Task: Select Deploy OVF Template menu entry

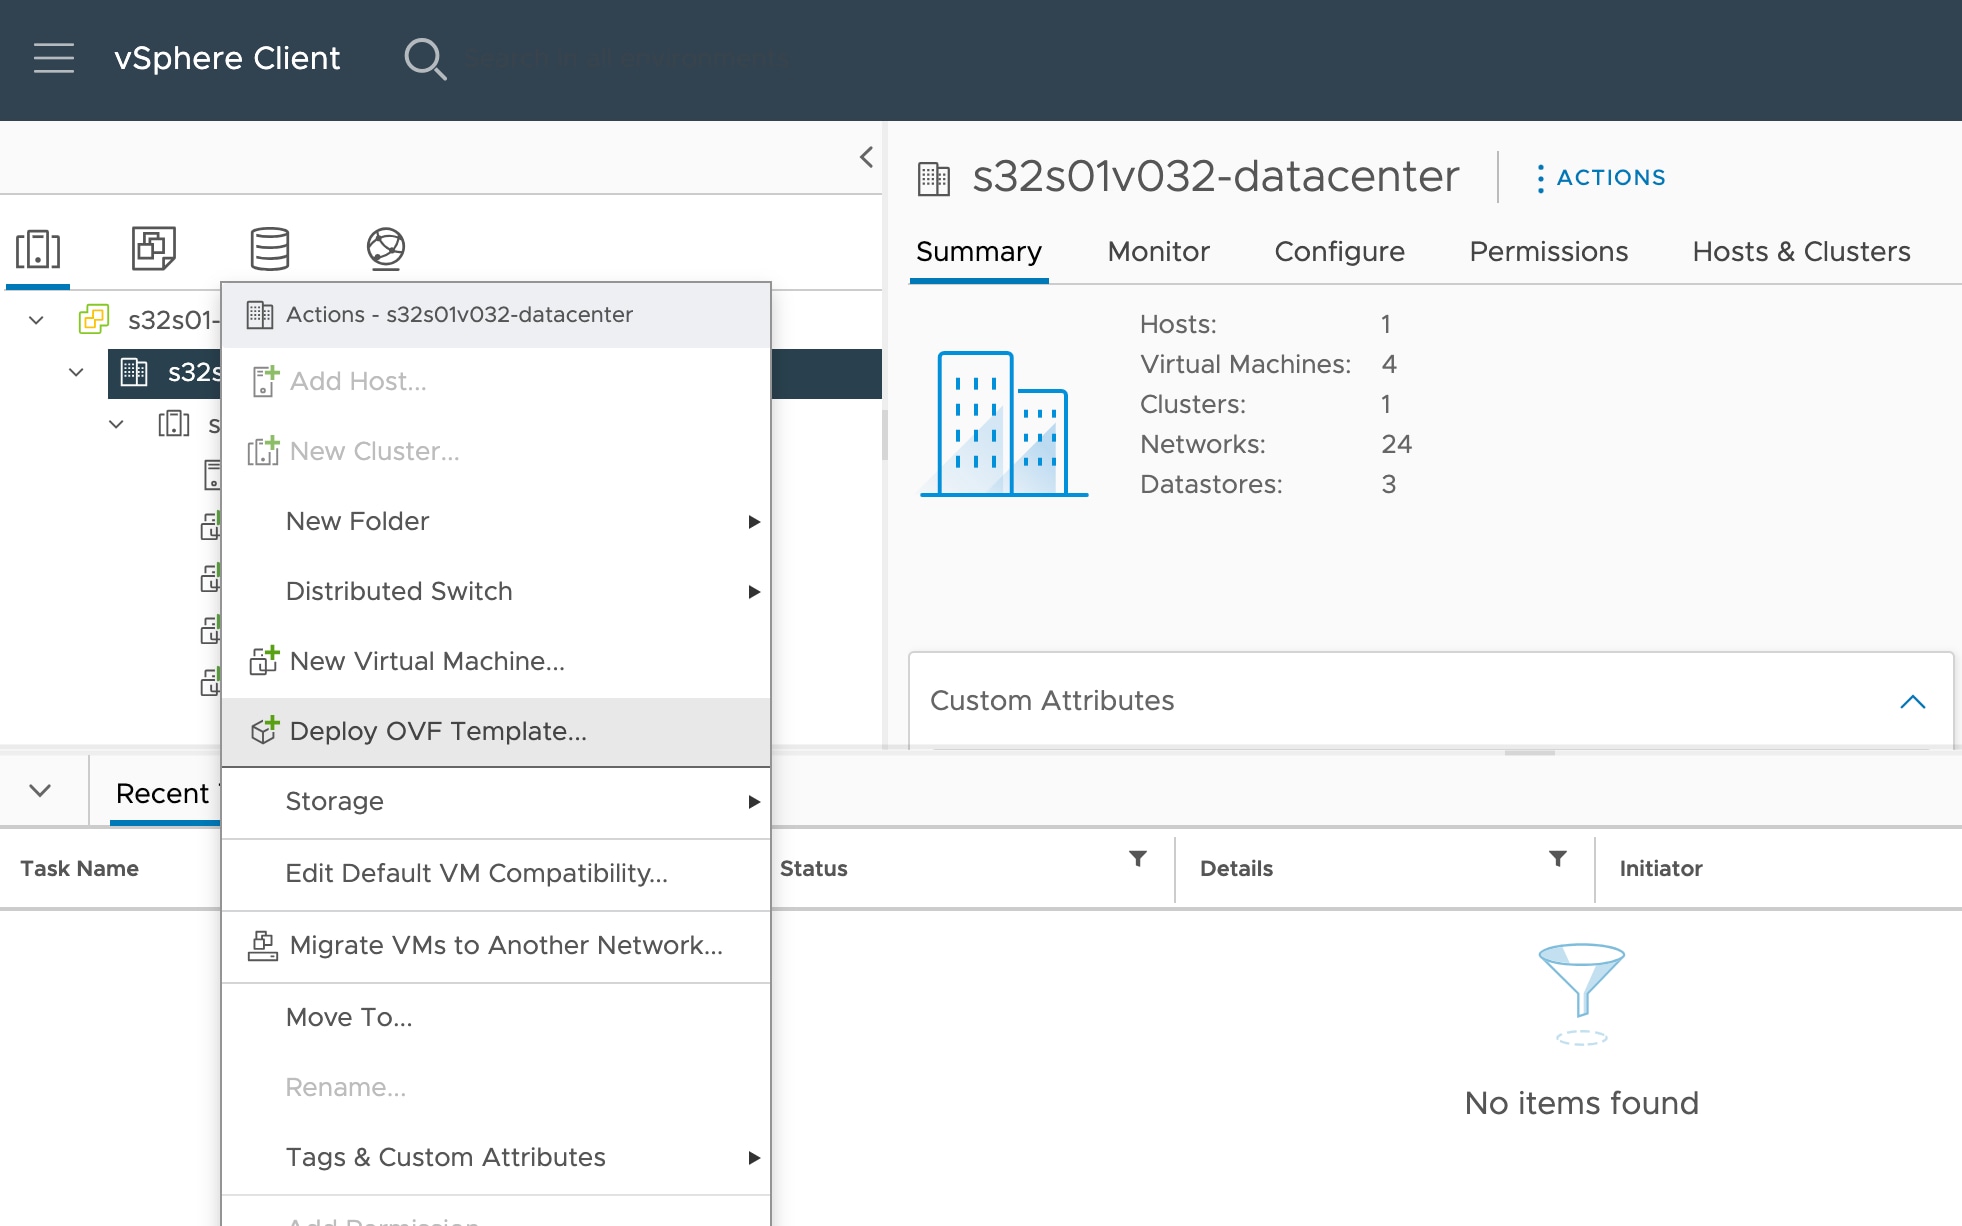Action: tap(496, 732)
